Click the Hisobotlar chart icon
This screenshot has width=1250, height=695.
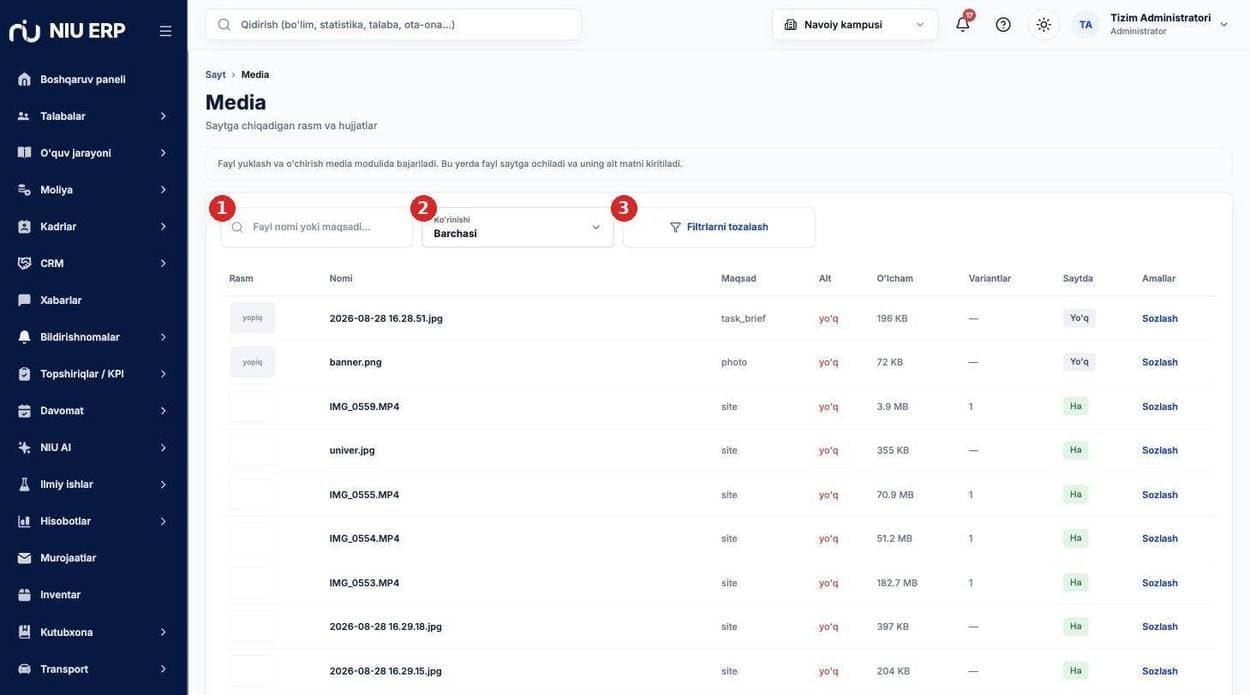(x=24, y=521)
